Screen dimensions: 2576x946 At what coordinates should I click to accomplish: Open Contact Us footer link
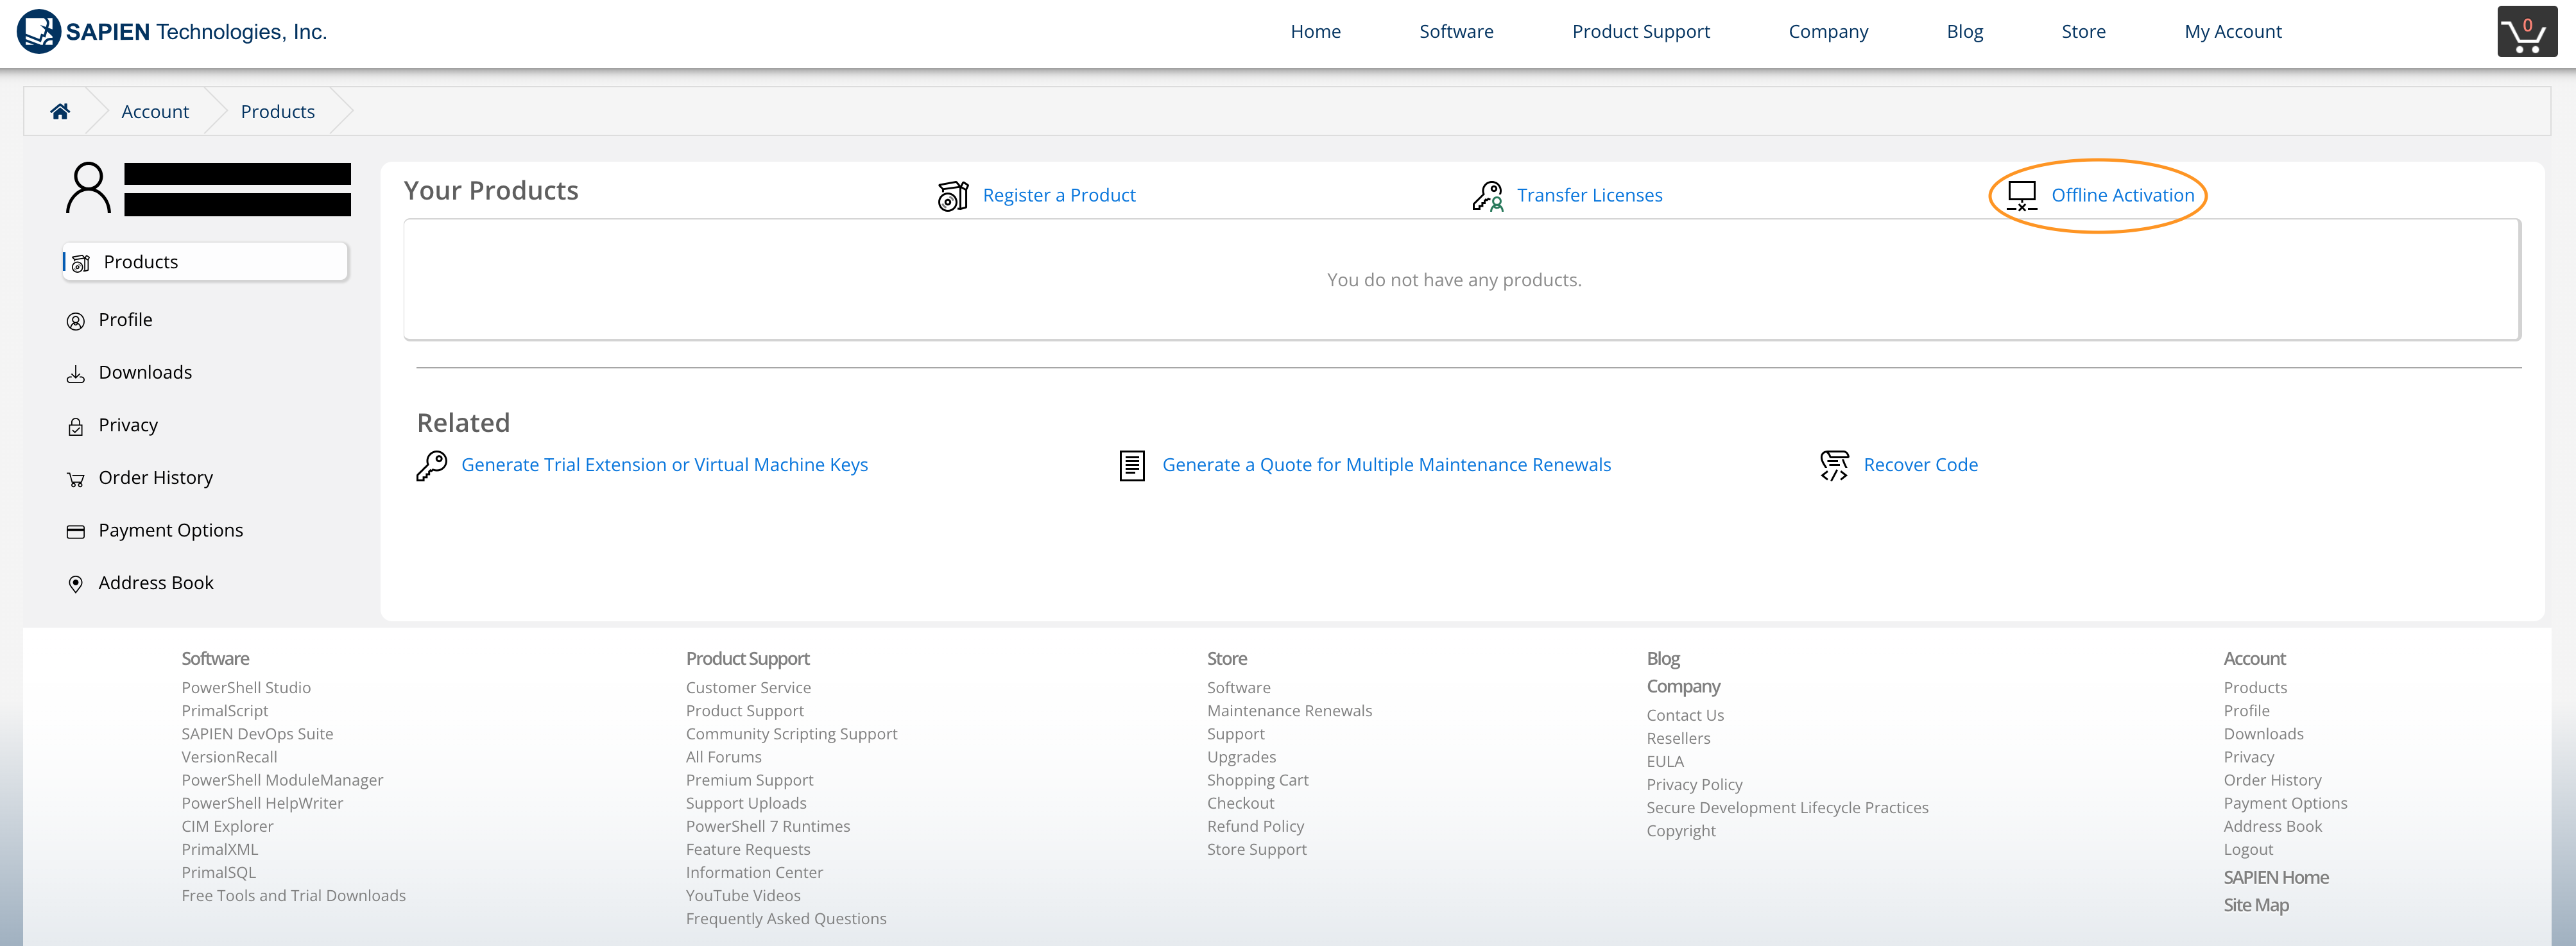coord(1685,715)
